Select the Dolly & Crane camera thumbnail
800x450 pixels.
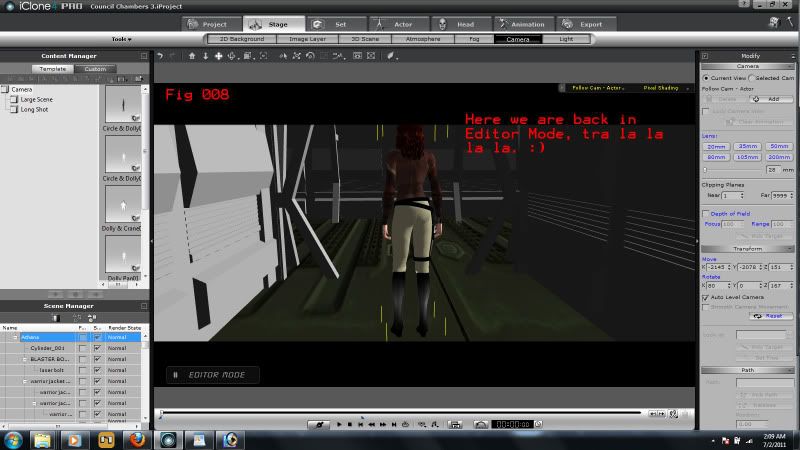pyautogui.click(x=123, y=204)
